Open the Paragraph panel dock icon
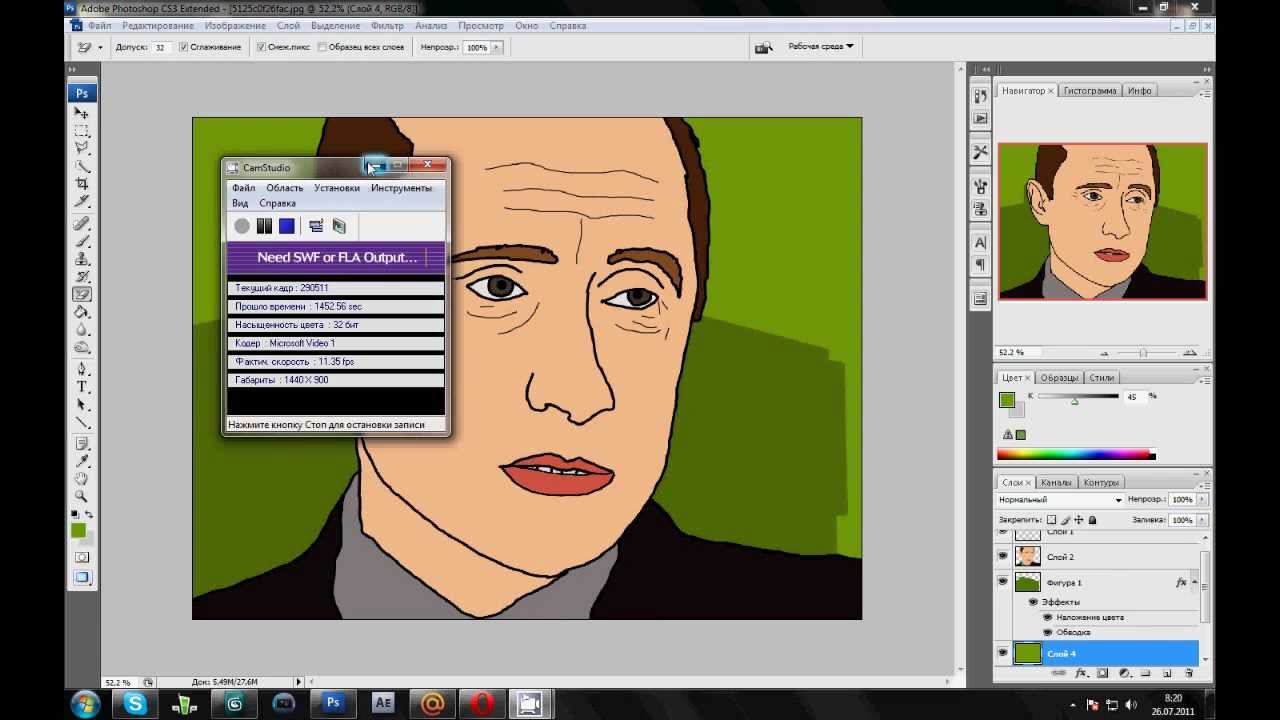The image size is (1280, 720). tap(980, 264)
